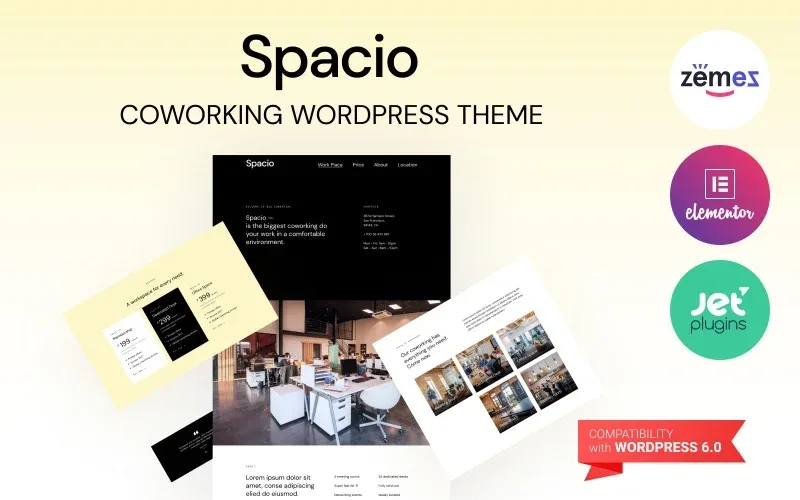The image size is (800, 500).
Task: Click 'A workspace for every need' heading
Action: point(155,291)
